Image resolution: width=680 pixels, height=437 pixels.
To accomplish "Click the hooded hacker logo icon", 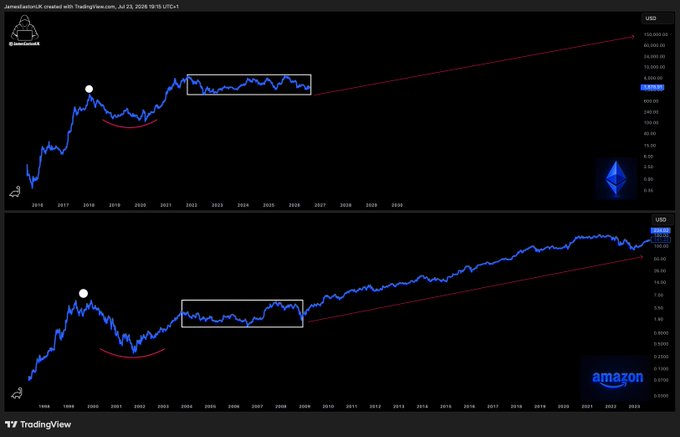I will [x=25, y=29].
